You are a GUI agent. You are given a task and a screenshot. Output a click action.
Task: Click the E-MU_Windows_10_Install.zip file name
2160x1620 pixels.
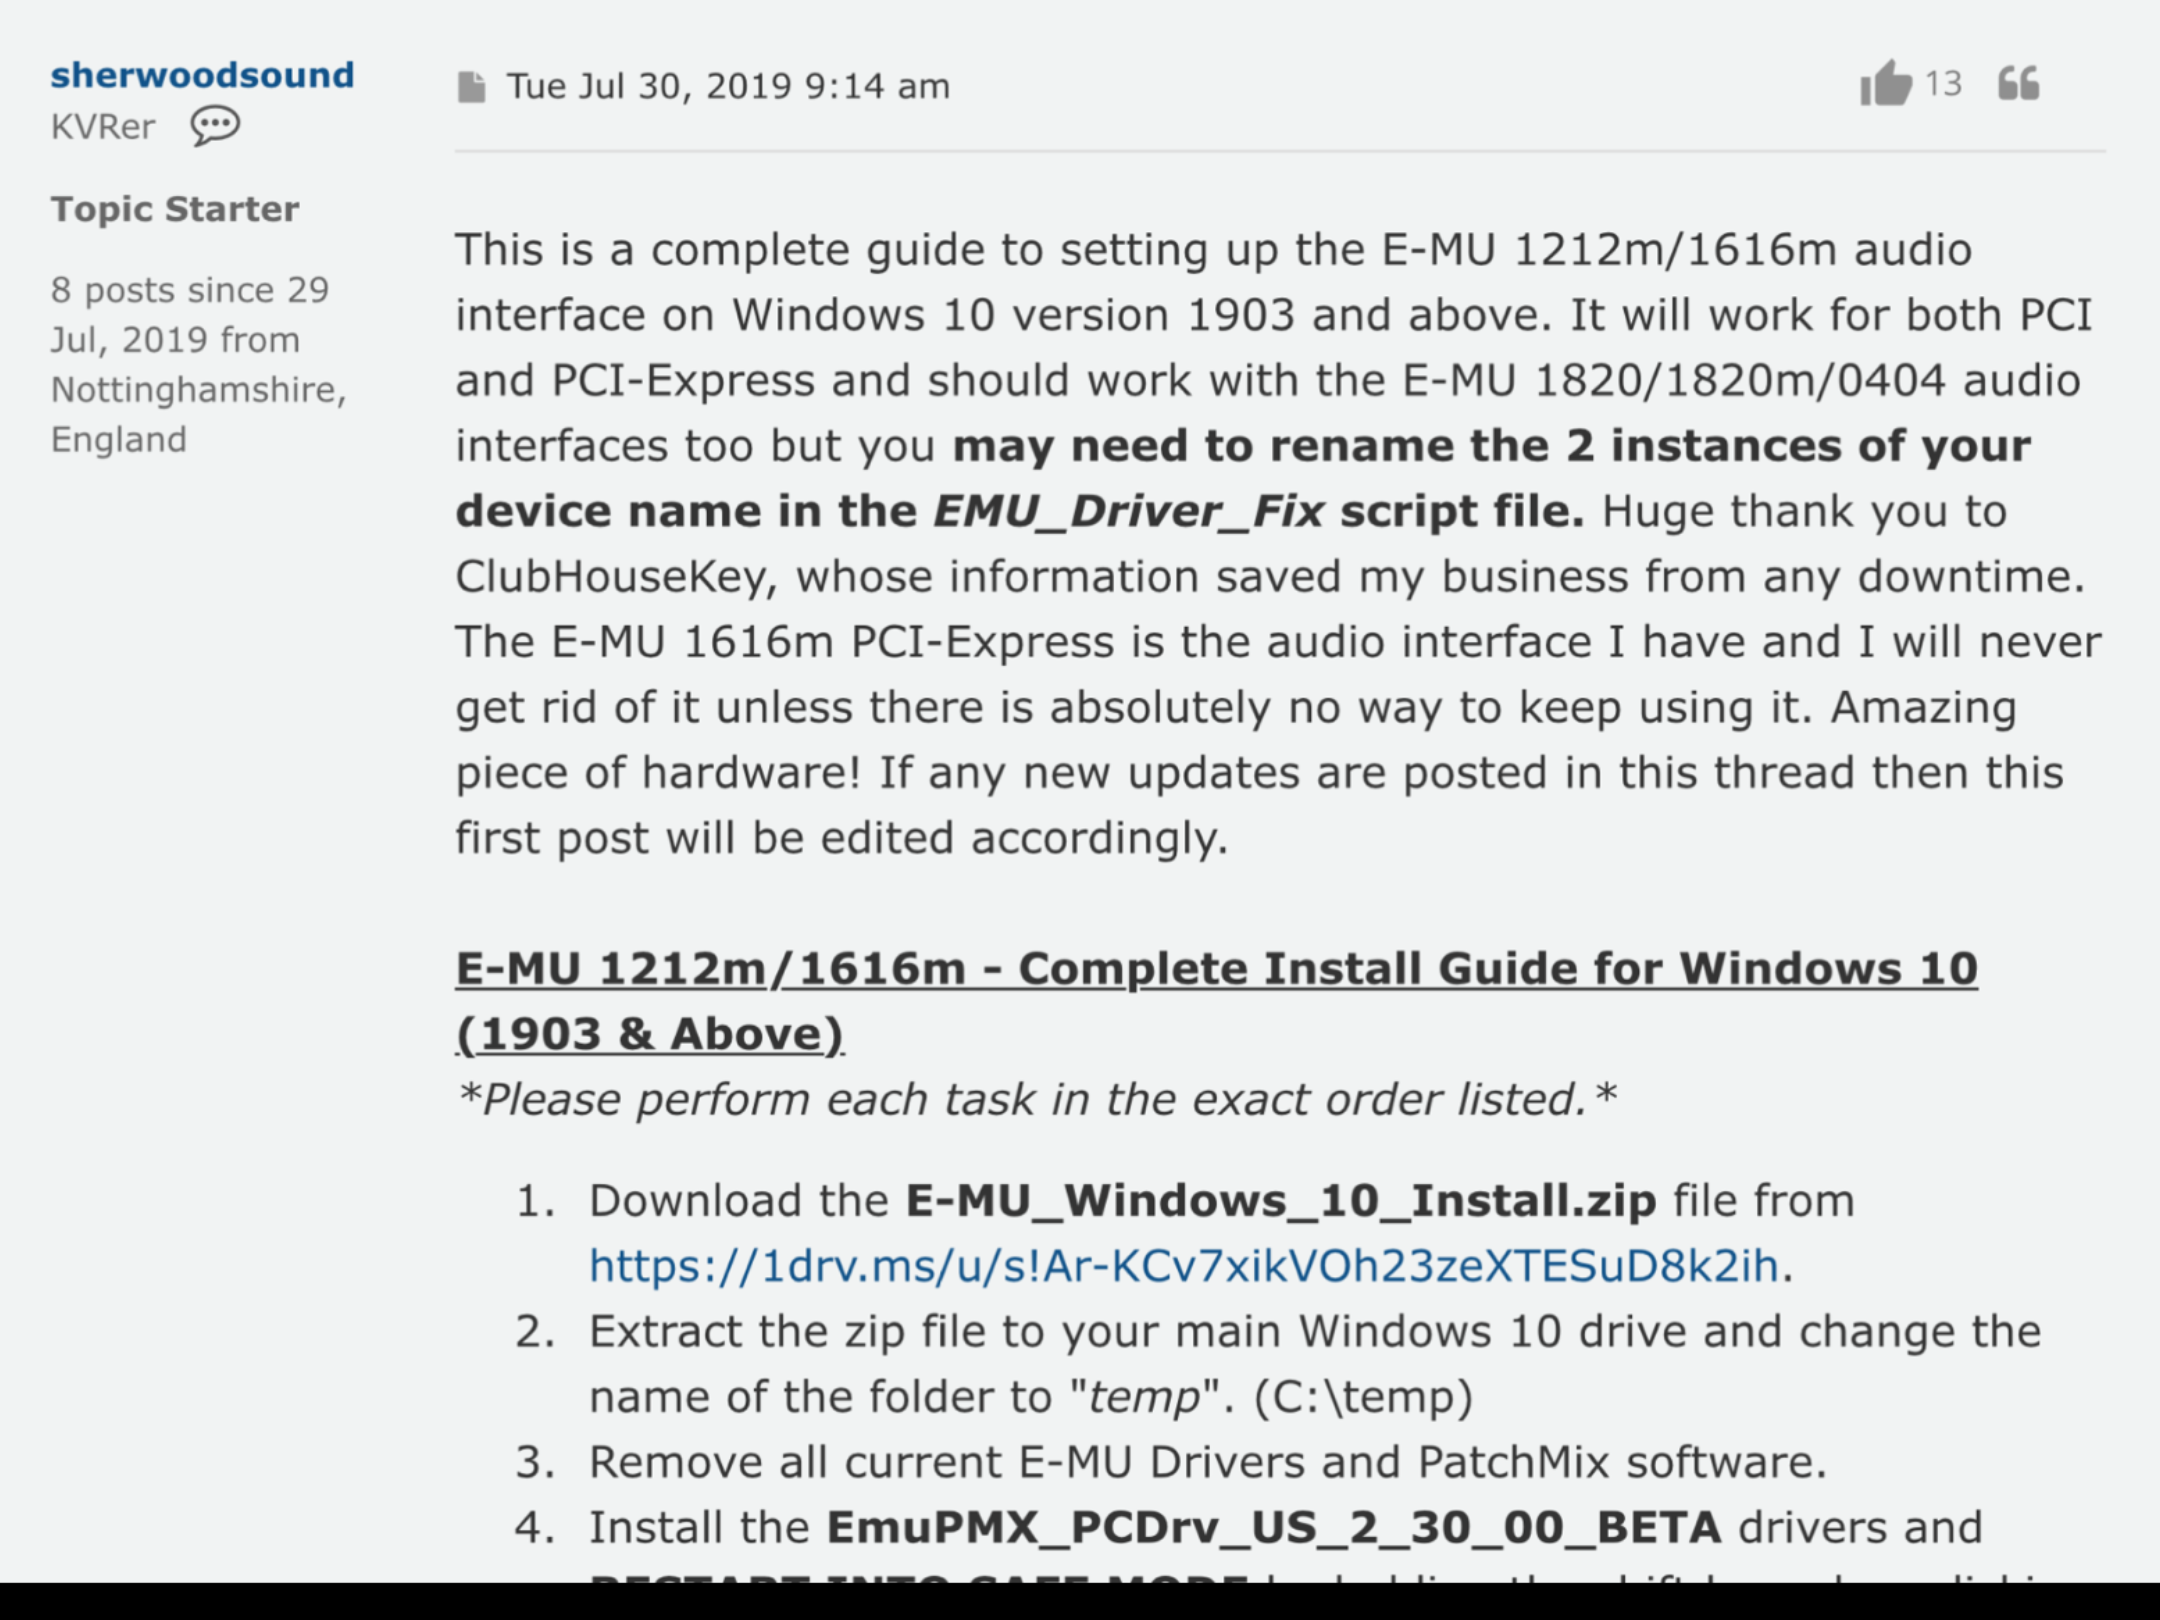coord(1280,1201)
